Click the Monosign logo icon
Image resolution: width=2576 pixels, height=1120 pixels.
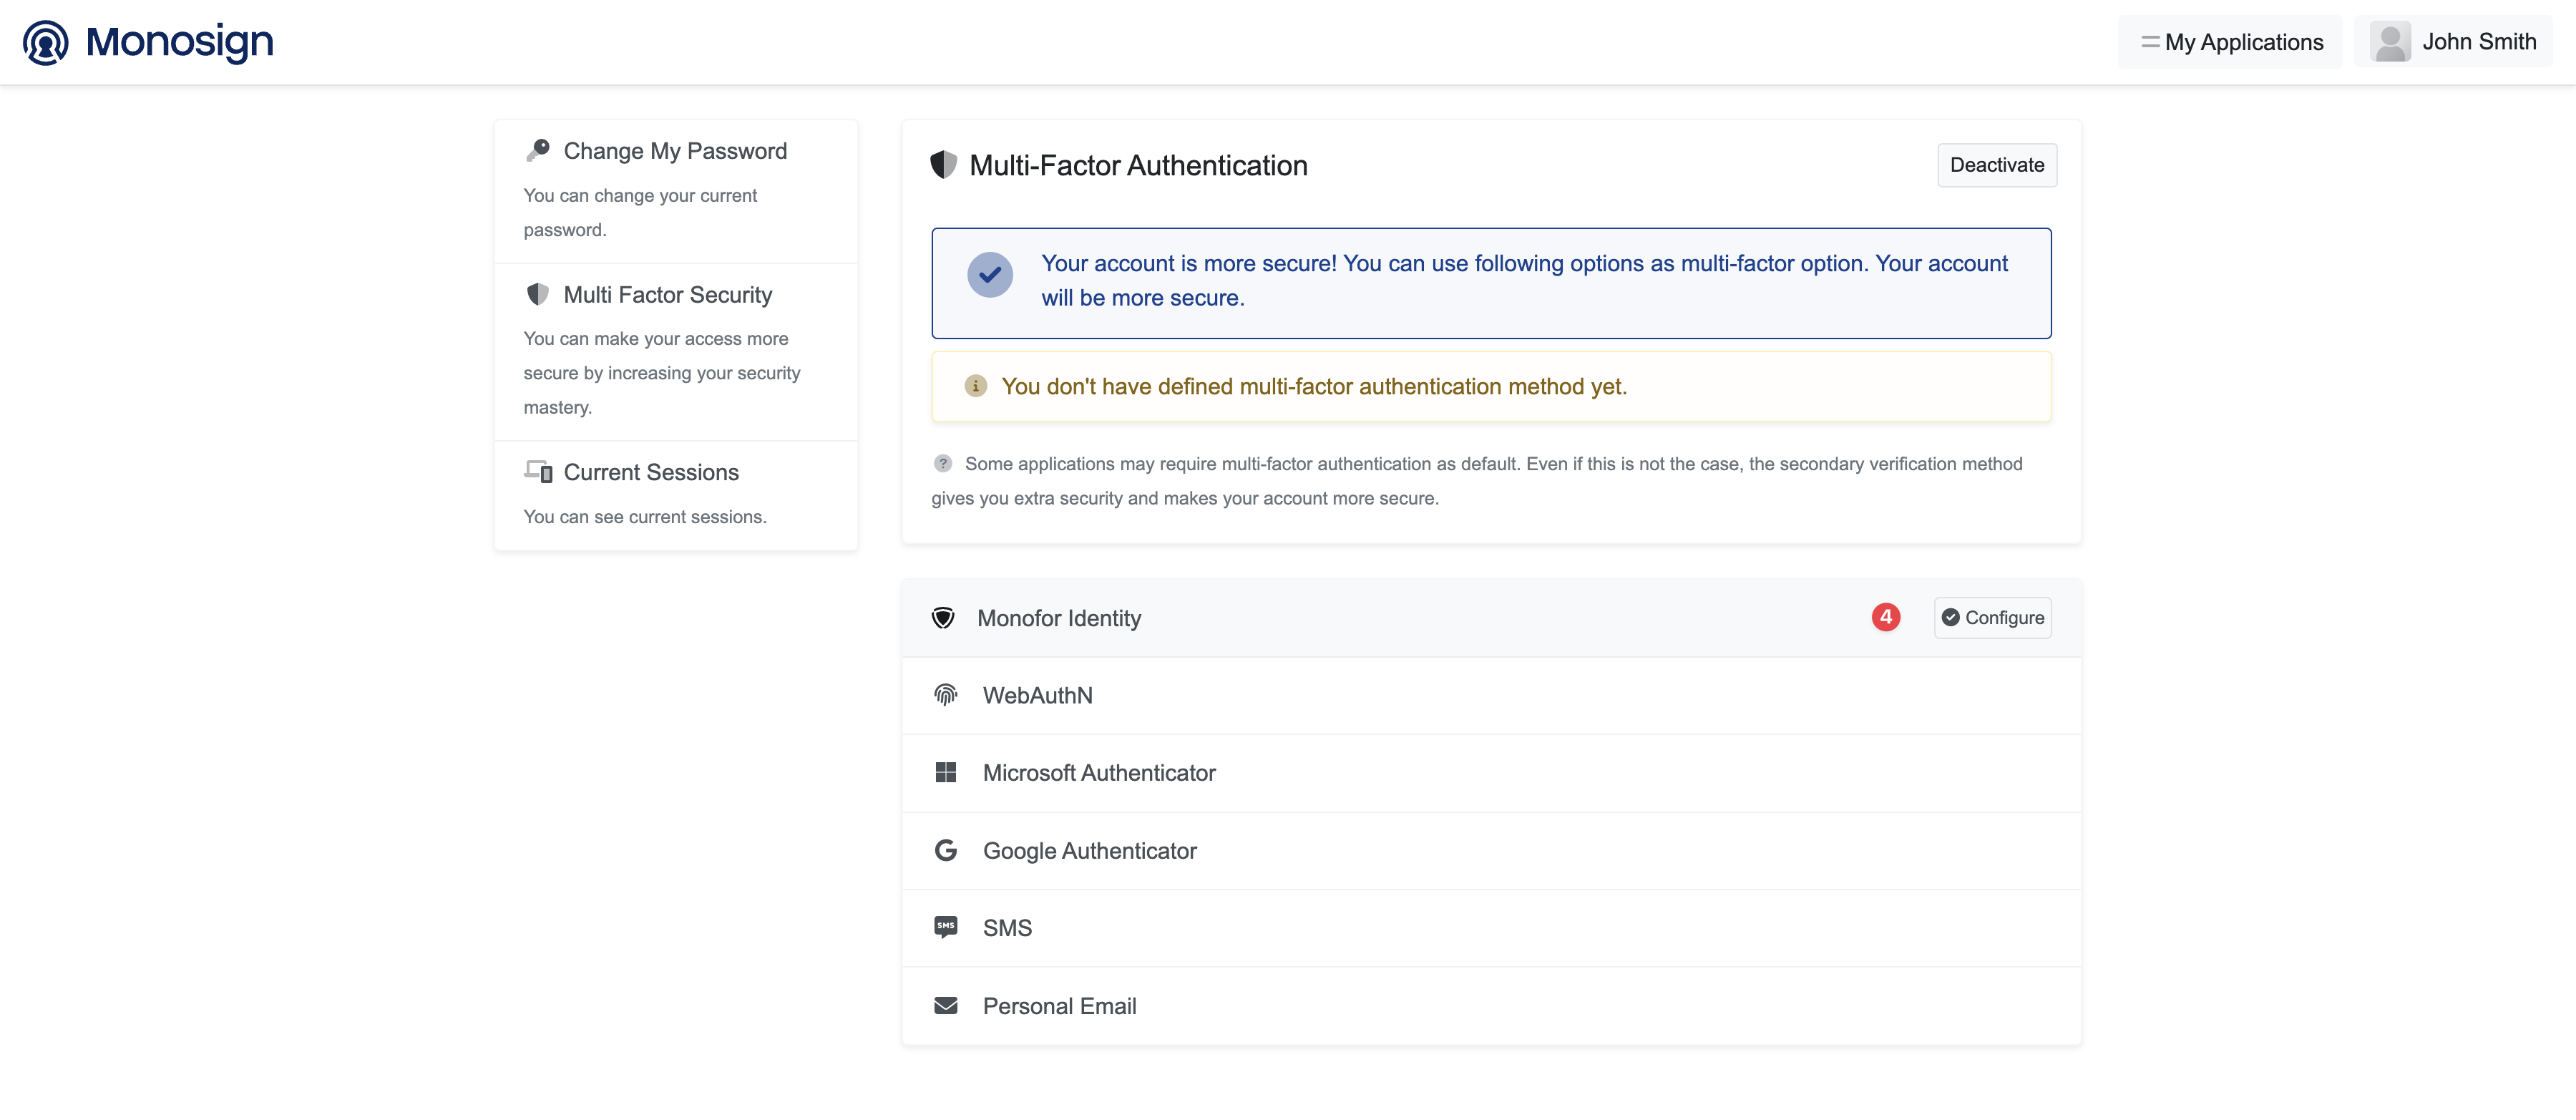point(46,42)
